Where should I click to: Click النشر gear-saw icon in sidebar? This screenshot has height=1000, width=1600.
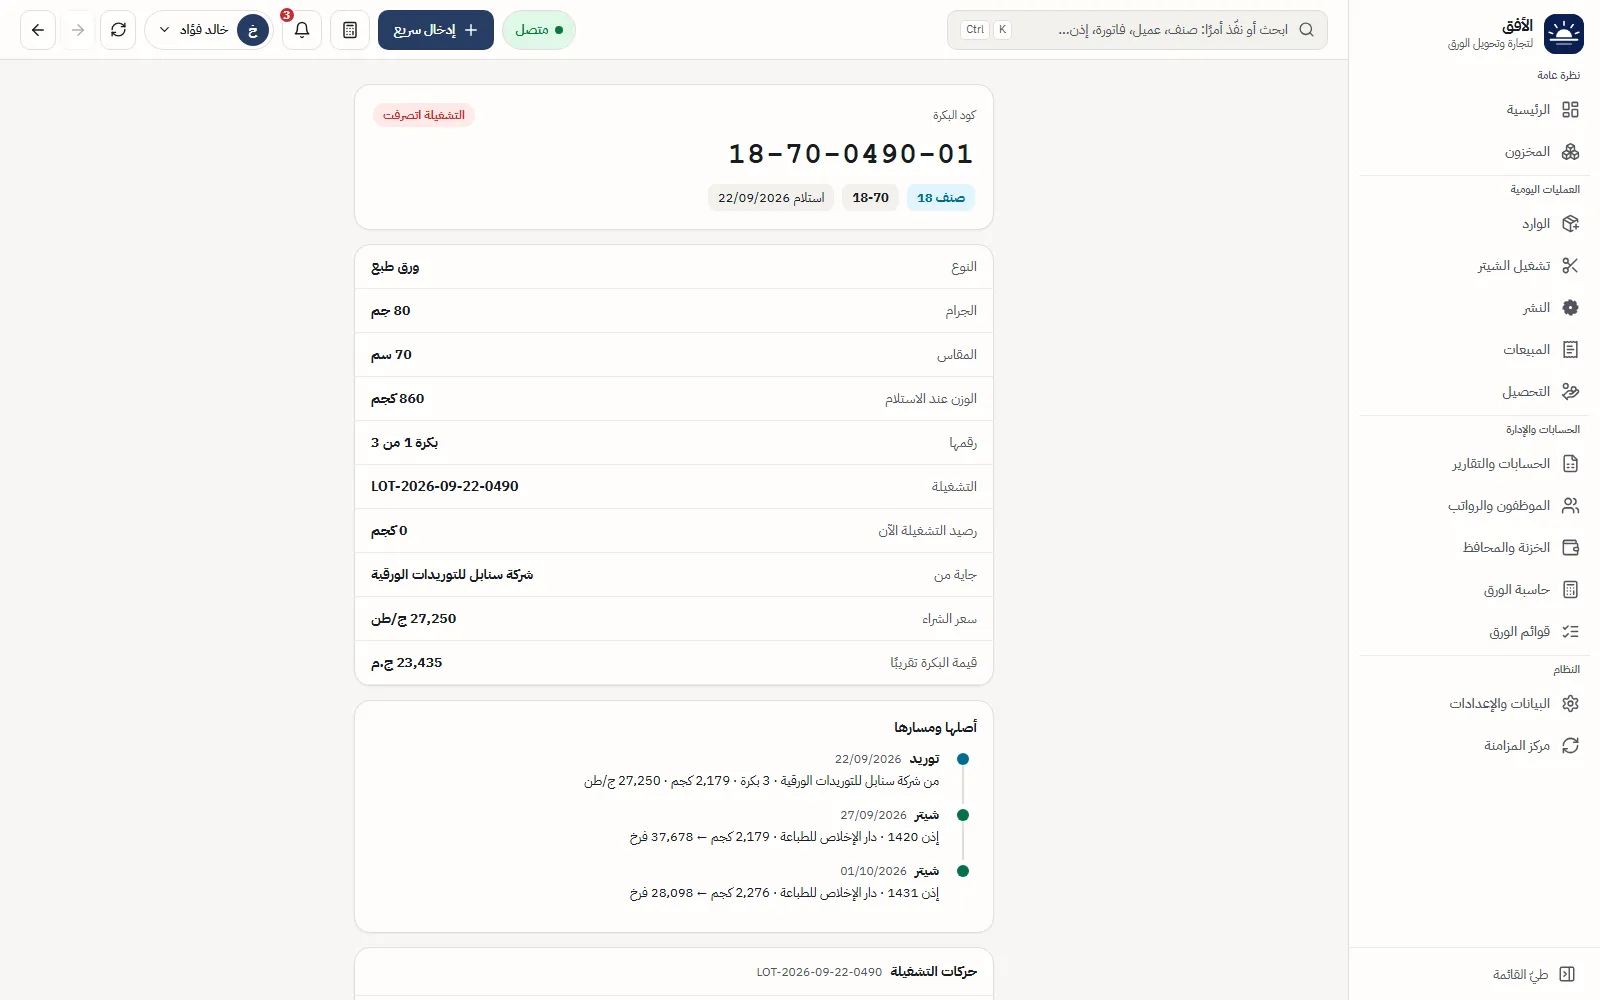point(1570,308)
